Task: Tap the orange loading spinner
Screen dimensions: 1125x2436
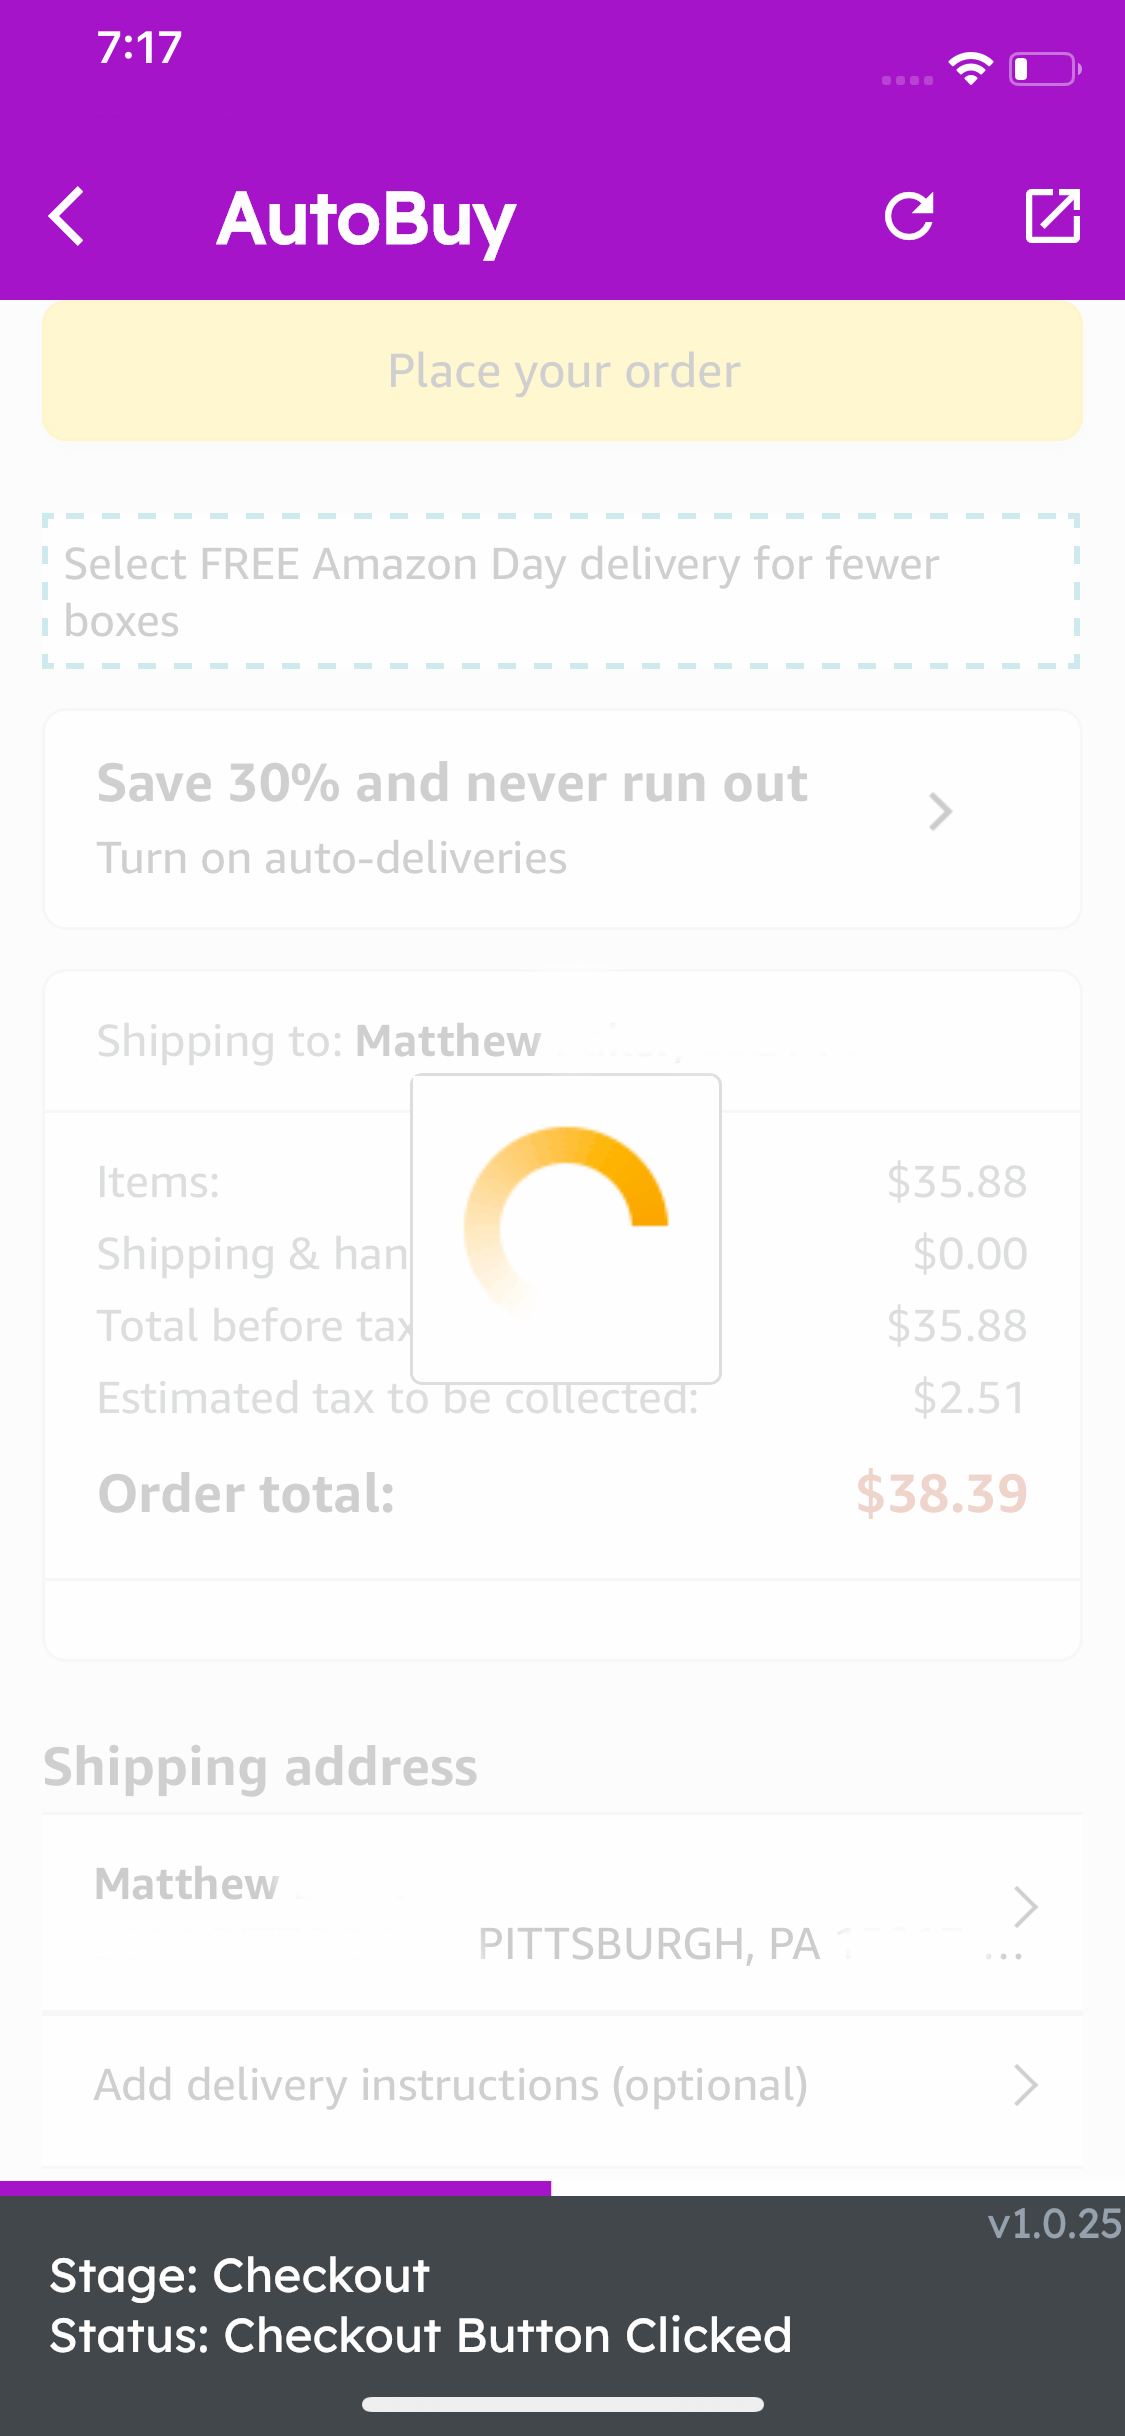Action: pyautogui.click(x=563, y=1228)
